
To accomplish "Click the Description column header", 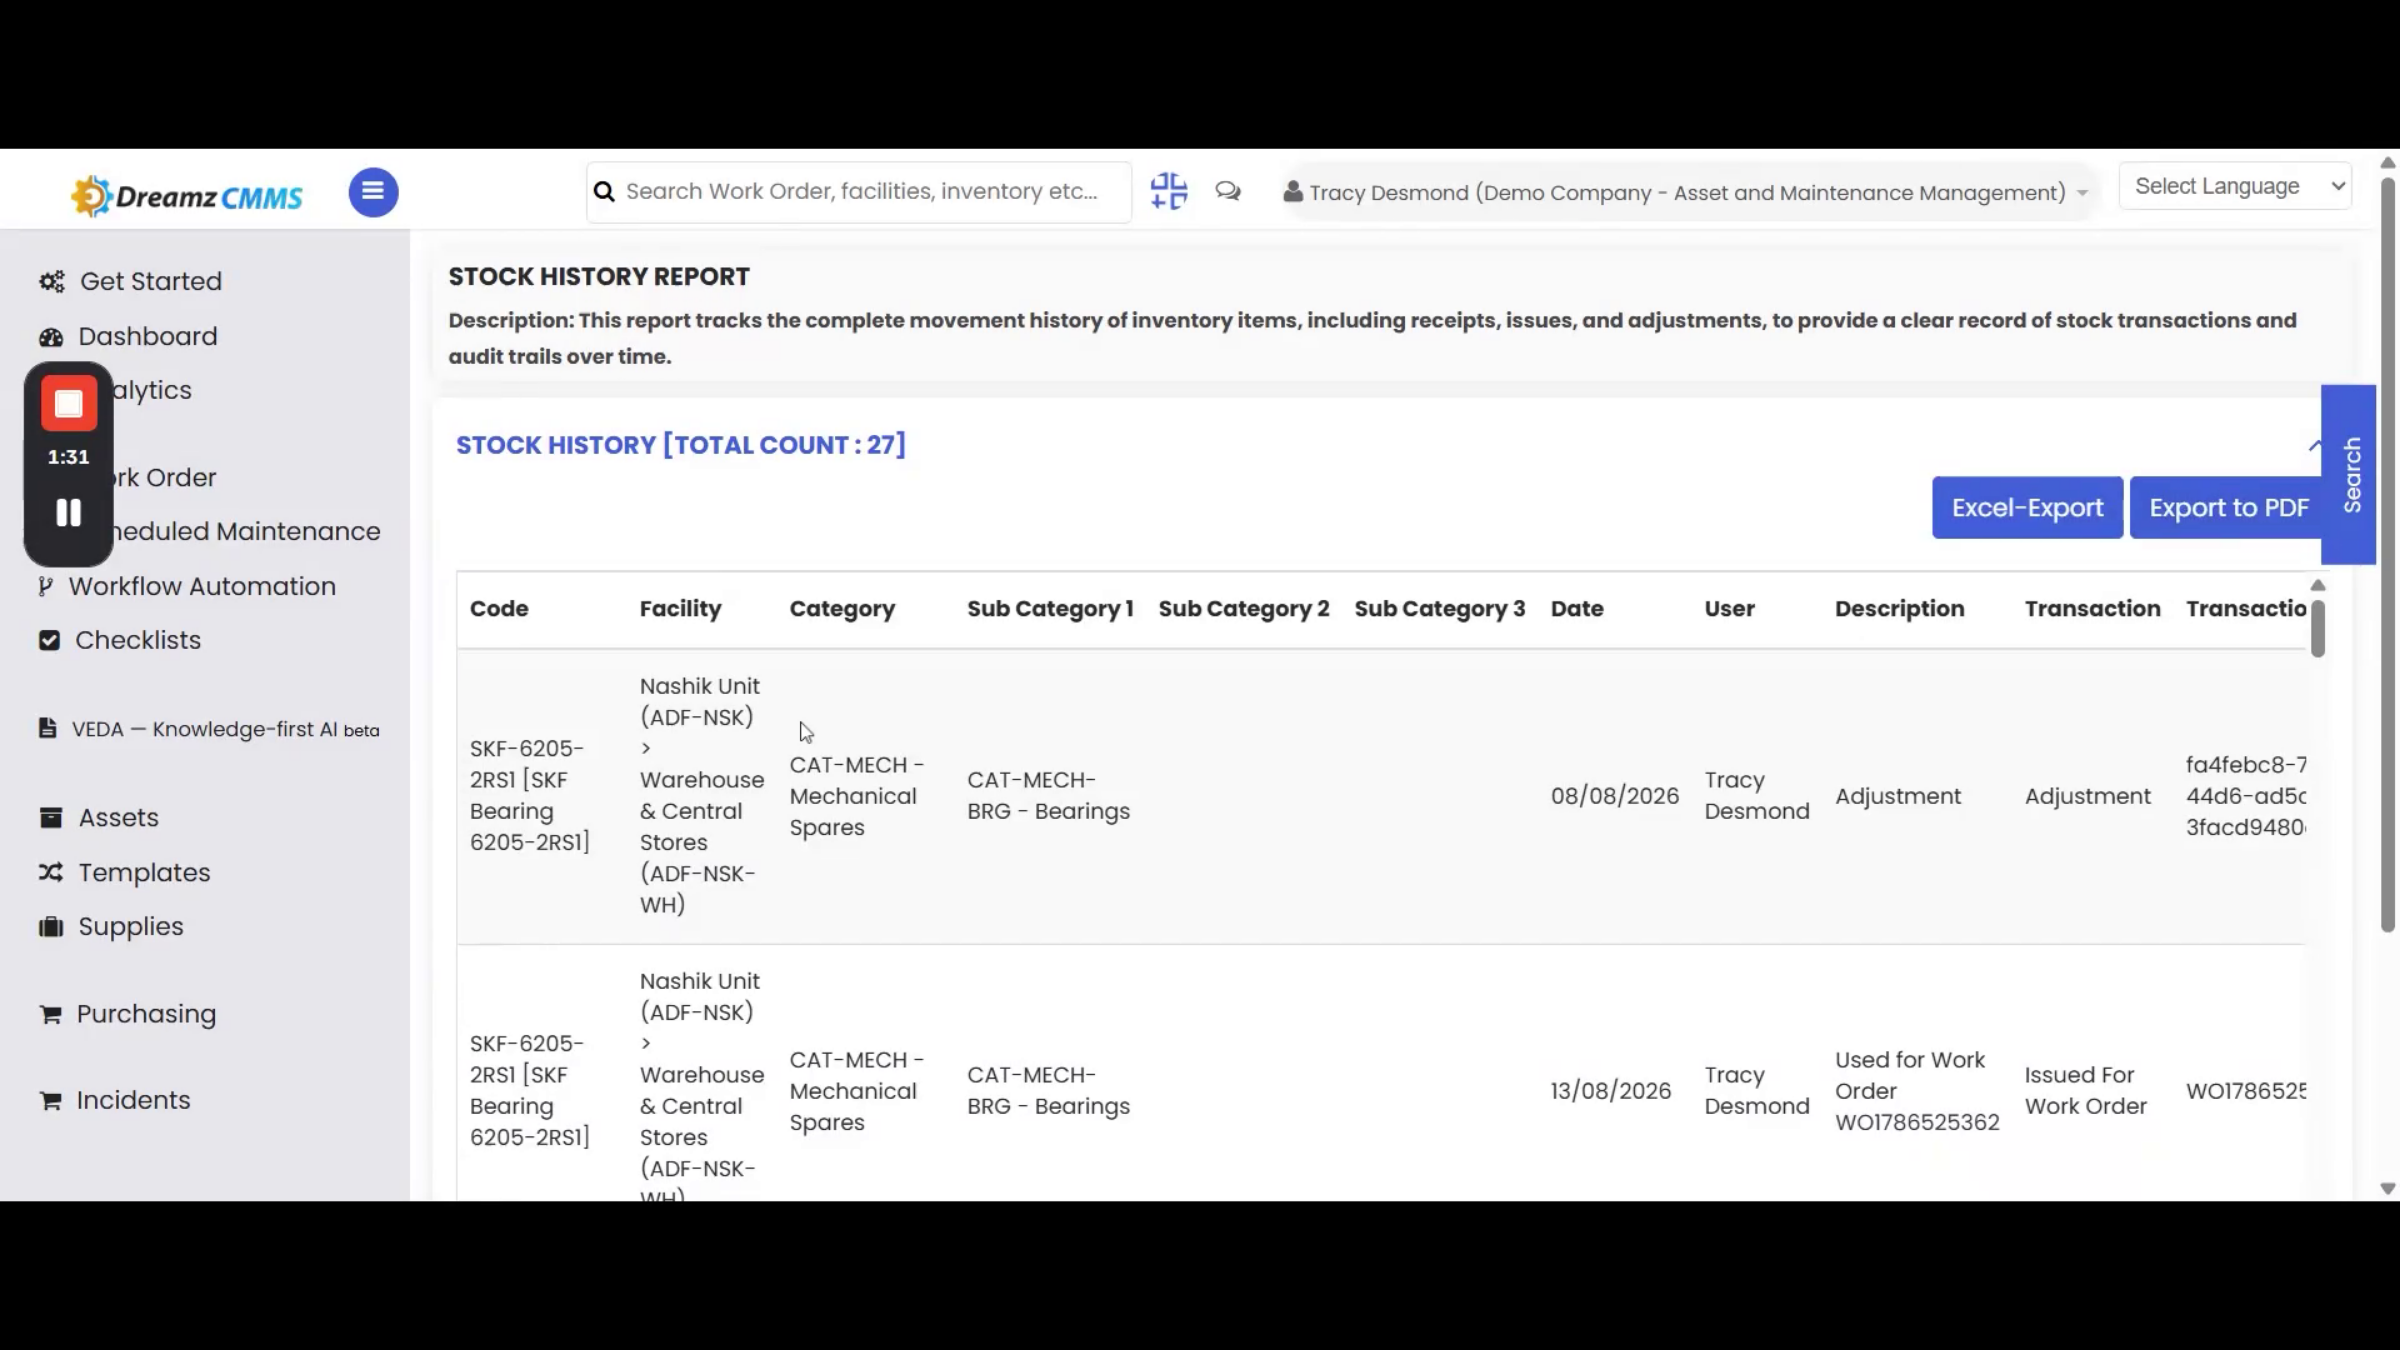I will point(1899,609).
